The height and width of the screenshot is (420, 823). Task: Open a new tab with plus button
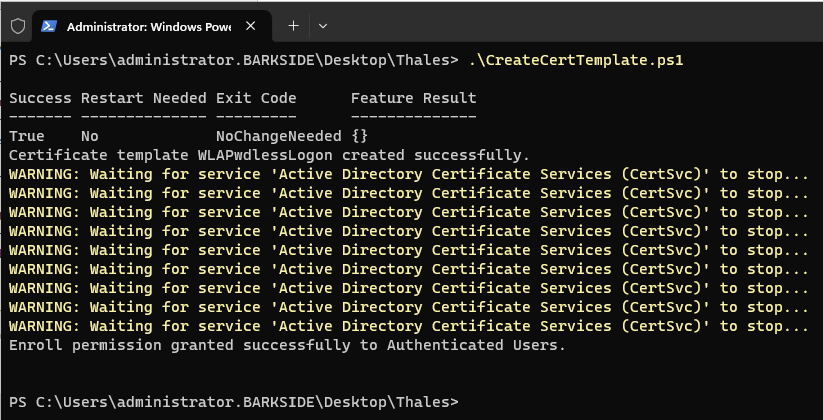click(x=293, y=25)
